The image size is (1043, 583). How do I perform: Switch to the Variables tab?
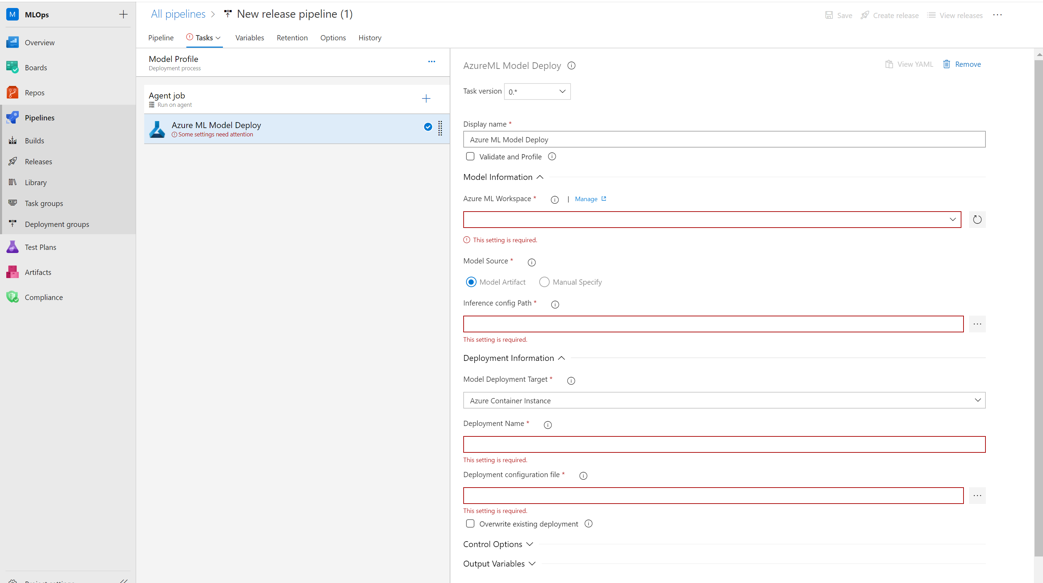[x=249, y=38]
